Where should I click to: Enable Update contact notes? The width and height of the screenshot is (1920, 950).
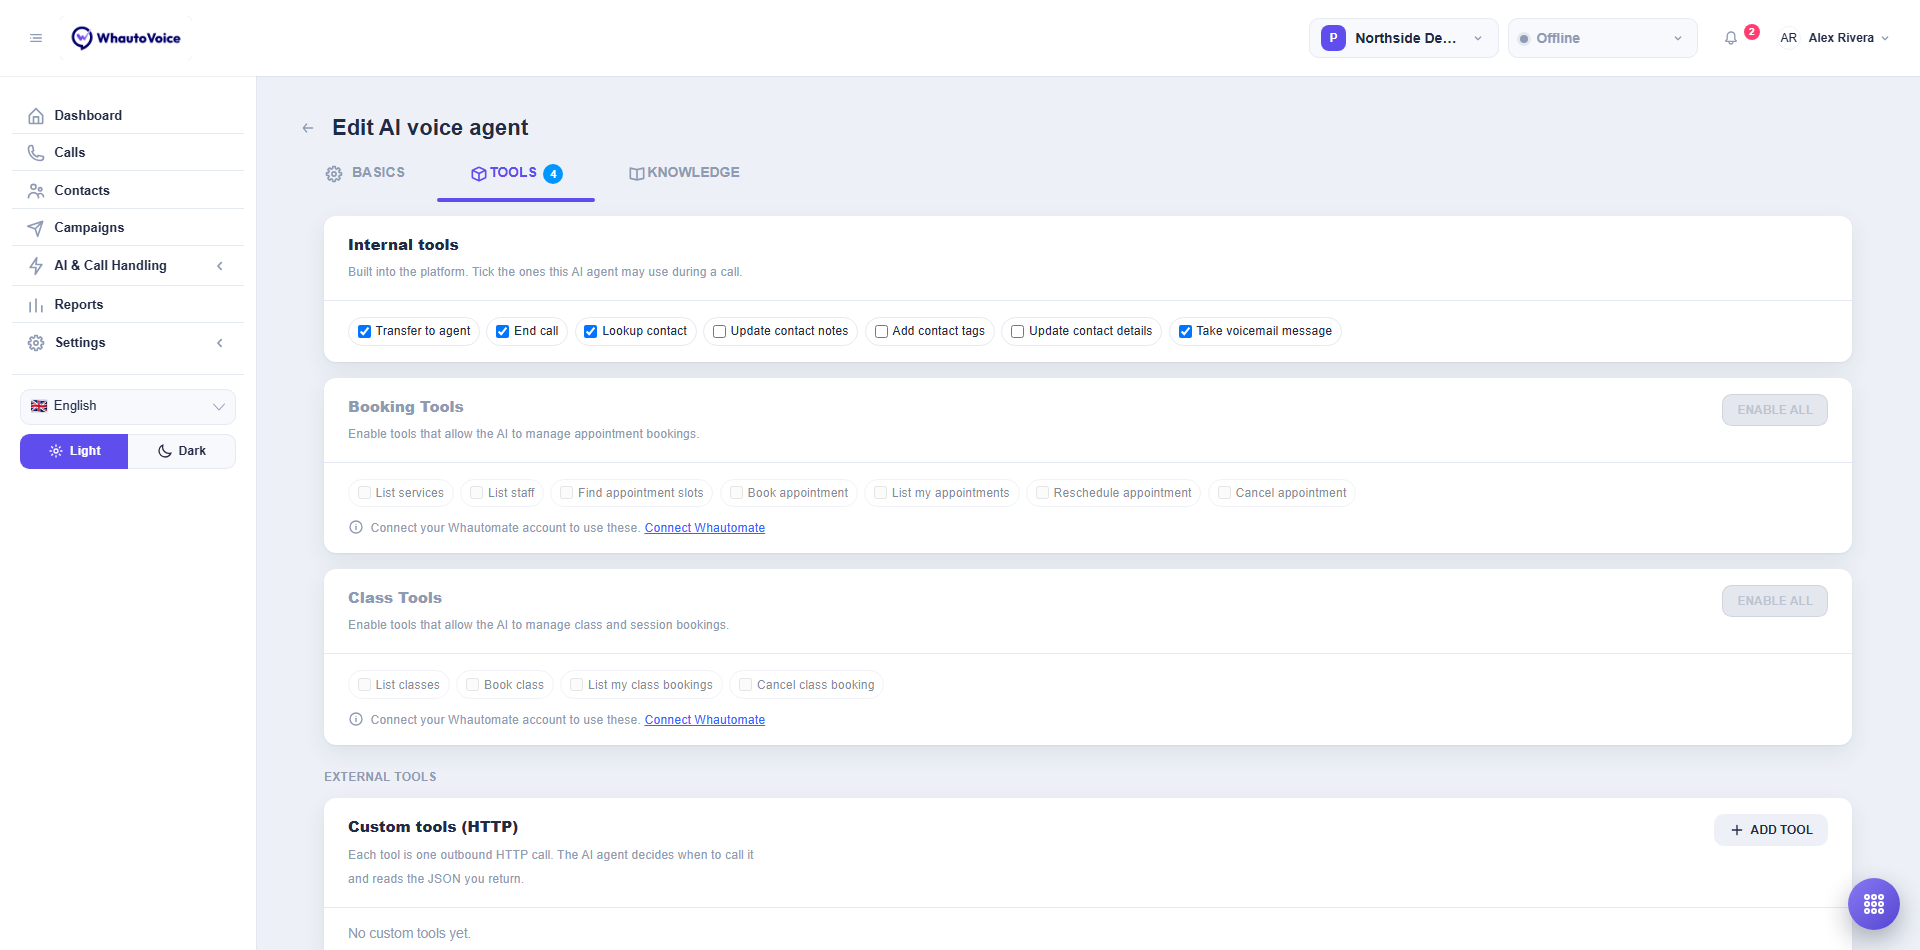(x=719, y=331)
